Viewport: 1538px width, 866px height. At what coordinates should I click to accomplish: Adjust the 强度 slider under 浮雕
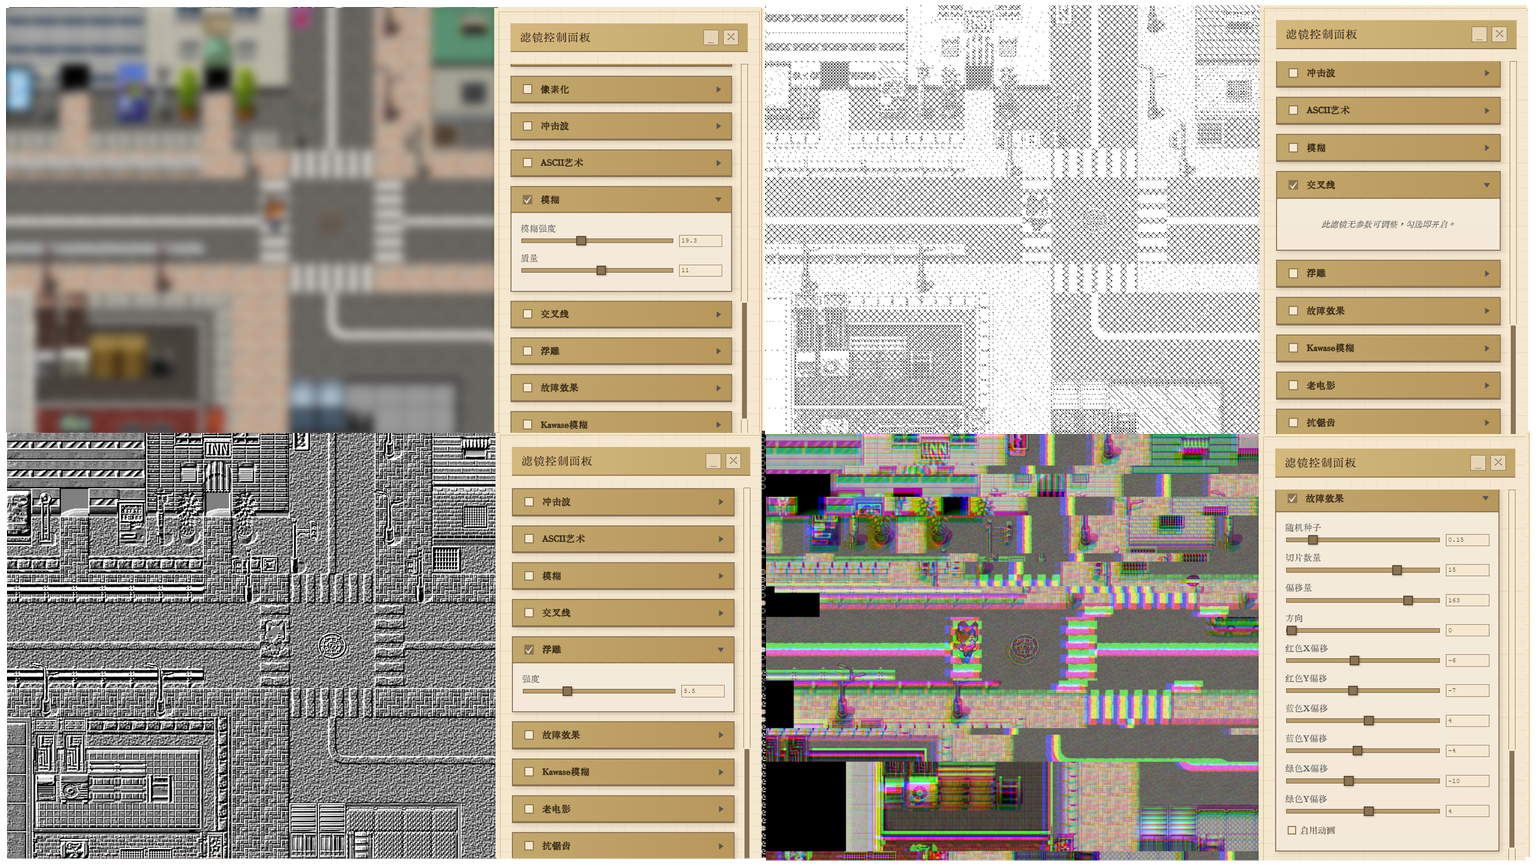pyautogui.click(x=598, y=691)
